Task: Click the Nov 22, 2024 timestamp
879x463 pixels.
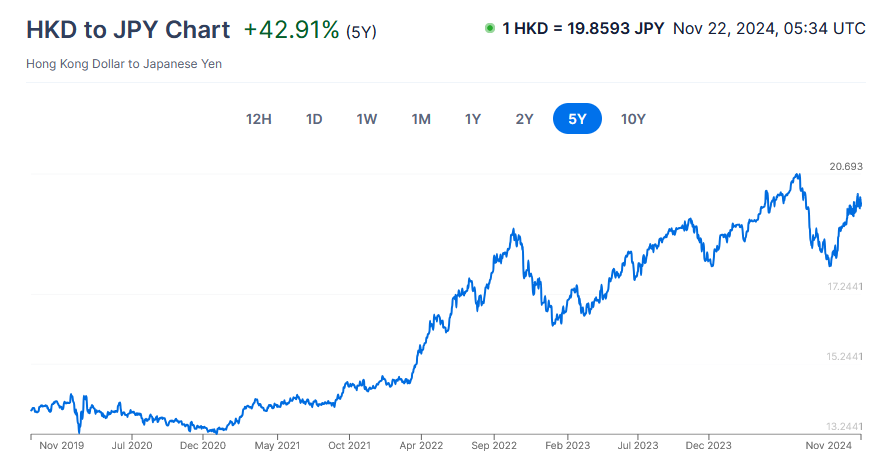Action: (x=769, y=28)
